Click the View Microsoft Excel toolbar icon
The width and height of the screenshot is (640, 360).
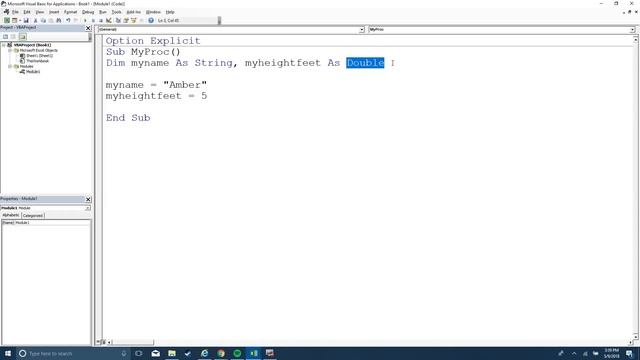(7, 20)
